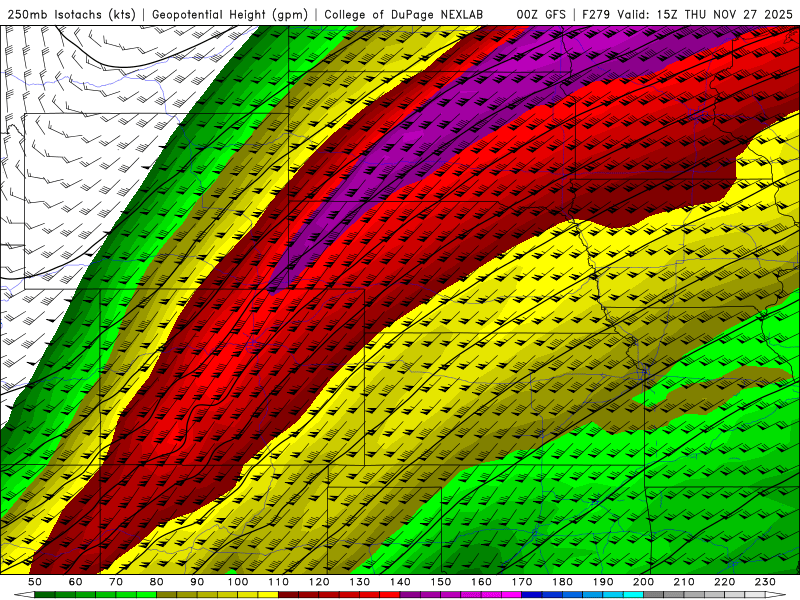The width and height of the screenshot is (800, 600).
Task: Click the '200' label on the color scale
Action: point(643,582)
